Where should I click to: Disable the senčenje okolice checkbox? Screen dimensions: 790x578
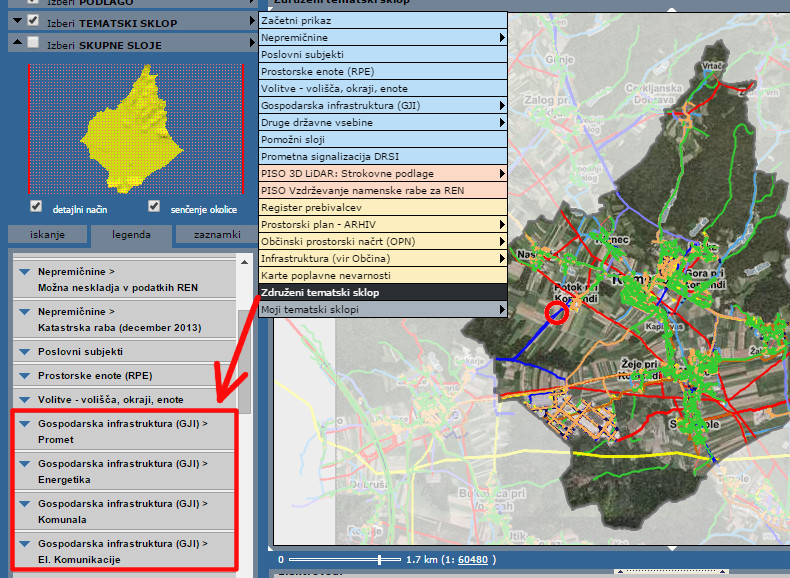154,207
